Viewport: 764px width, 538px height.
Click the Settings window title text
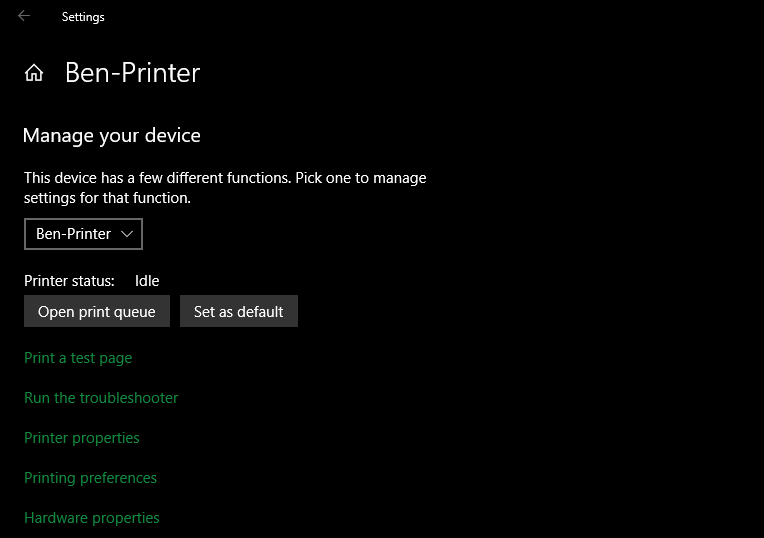(x=83, y=17)
